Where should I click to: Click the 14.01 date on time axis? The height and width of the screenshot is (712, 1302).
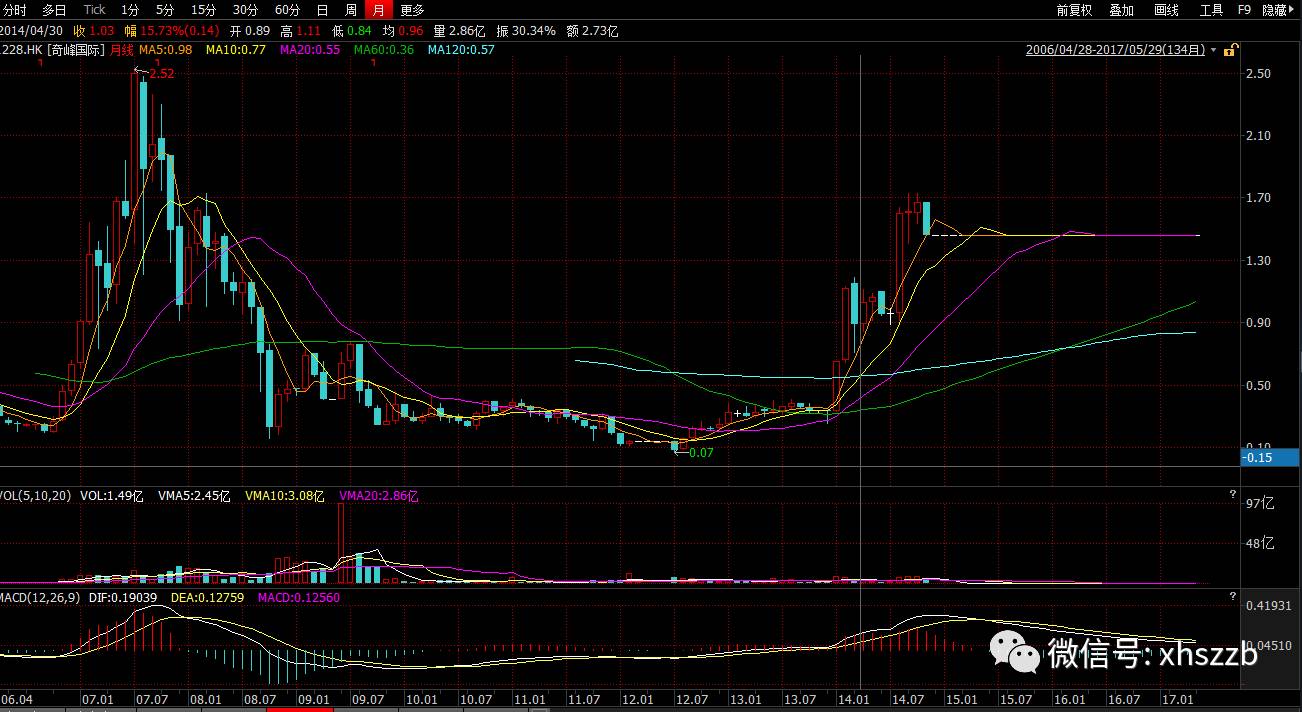coord(853,698)
